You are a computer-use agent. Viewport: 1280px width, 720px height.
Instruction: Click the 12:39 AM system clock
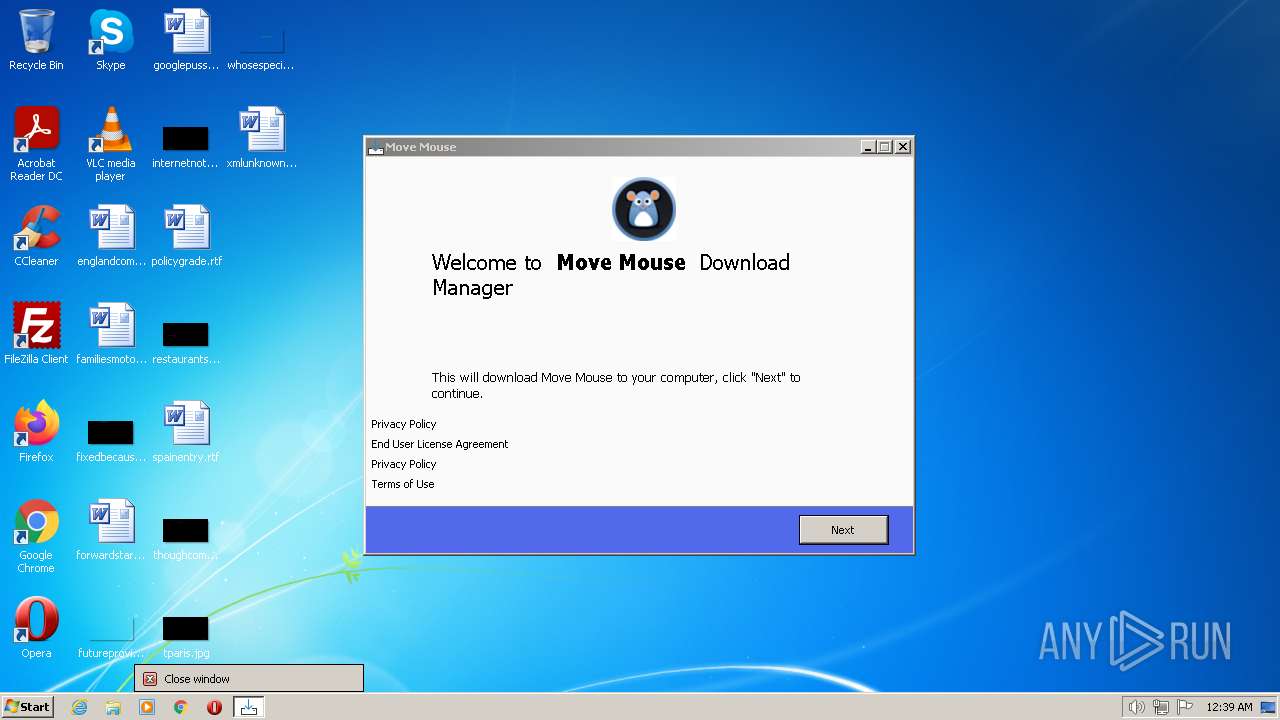1229,707
